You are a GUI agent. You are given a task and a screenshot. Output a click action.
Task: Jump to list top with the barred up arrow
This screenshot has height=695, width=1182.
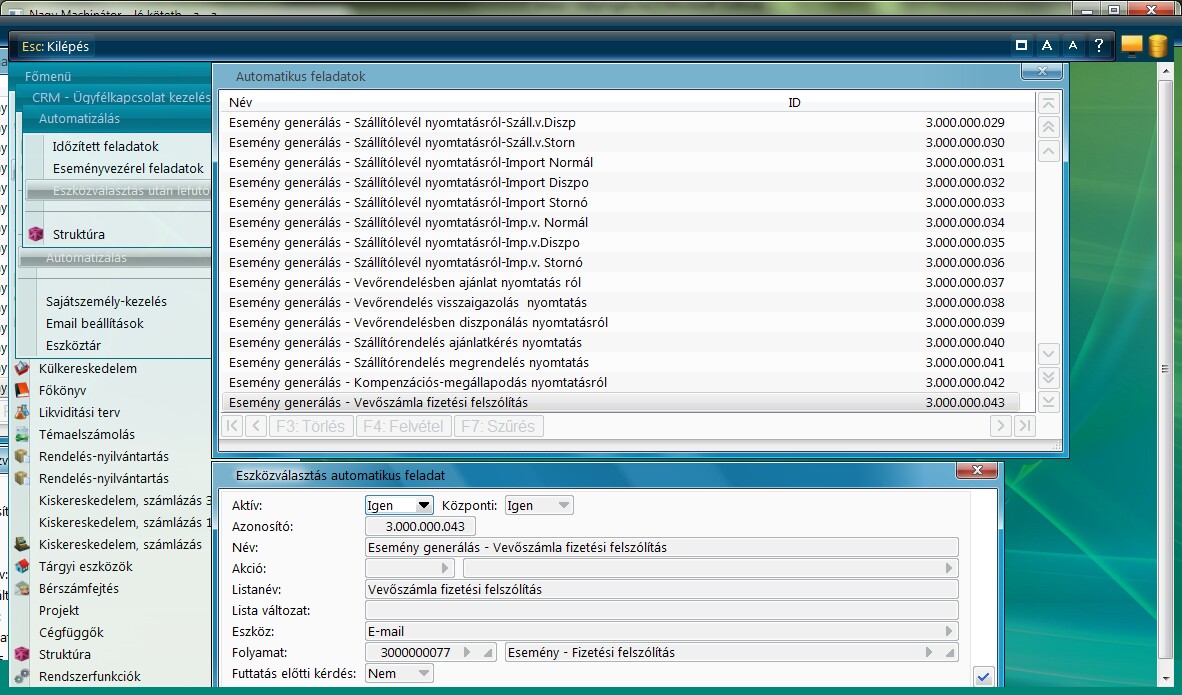click(x=1049, y=103)
